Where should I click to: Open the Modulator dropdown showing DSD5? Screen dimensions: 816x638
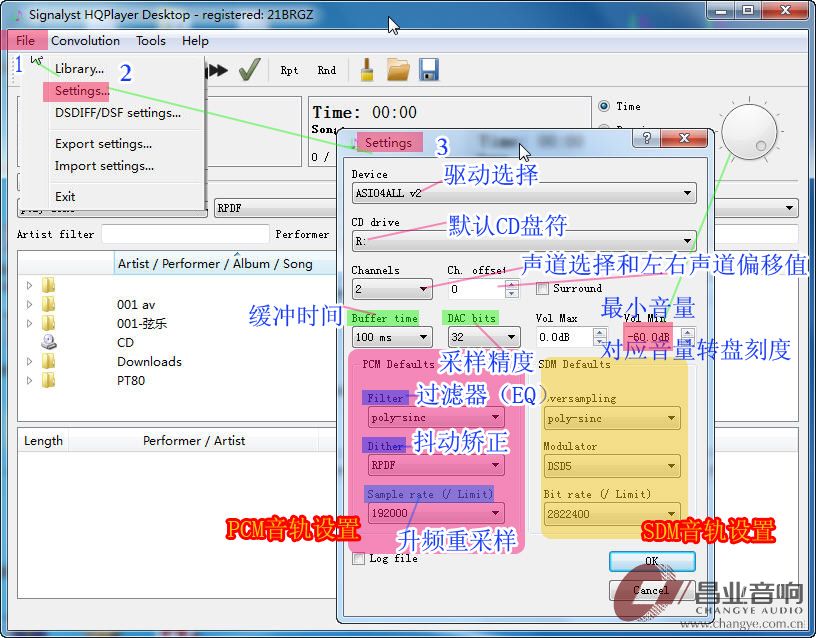tap(612, 466)
